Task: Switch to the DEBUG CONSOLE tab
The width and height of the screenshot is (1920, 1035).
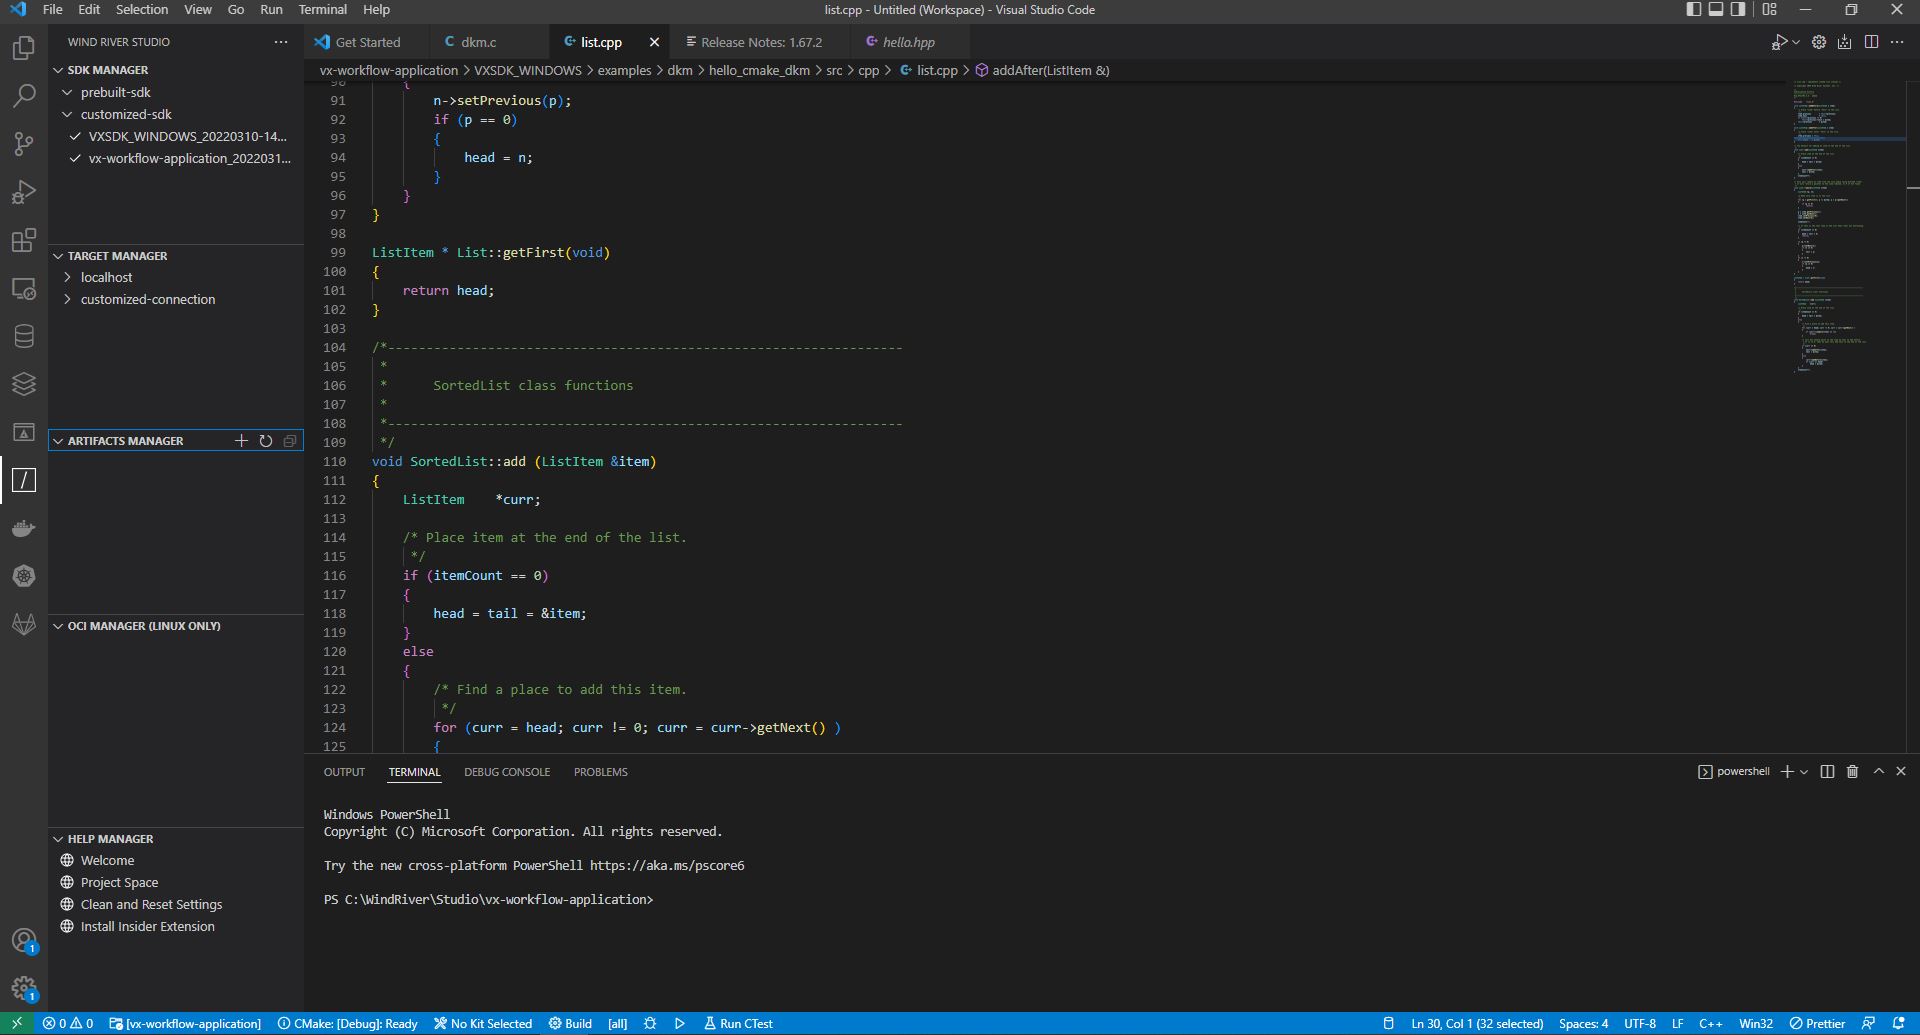Action: click(x=507, y=772)
